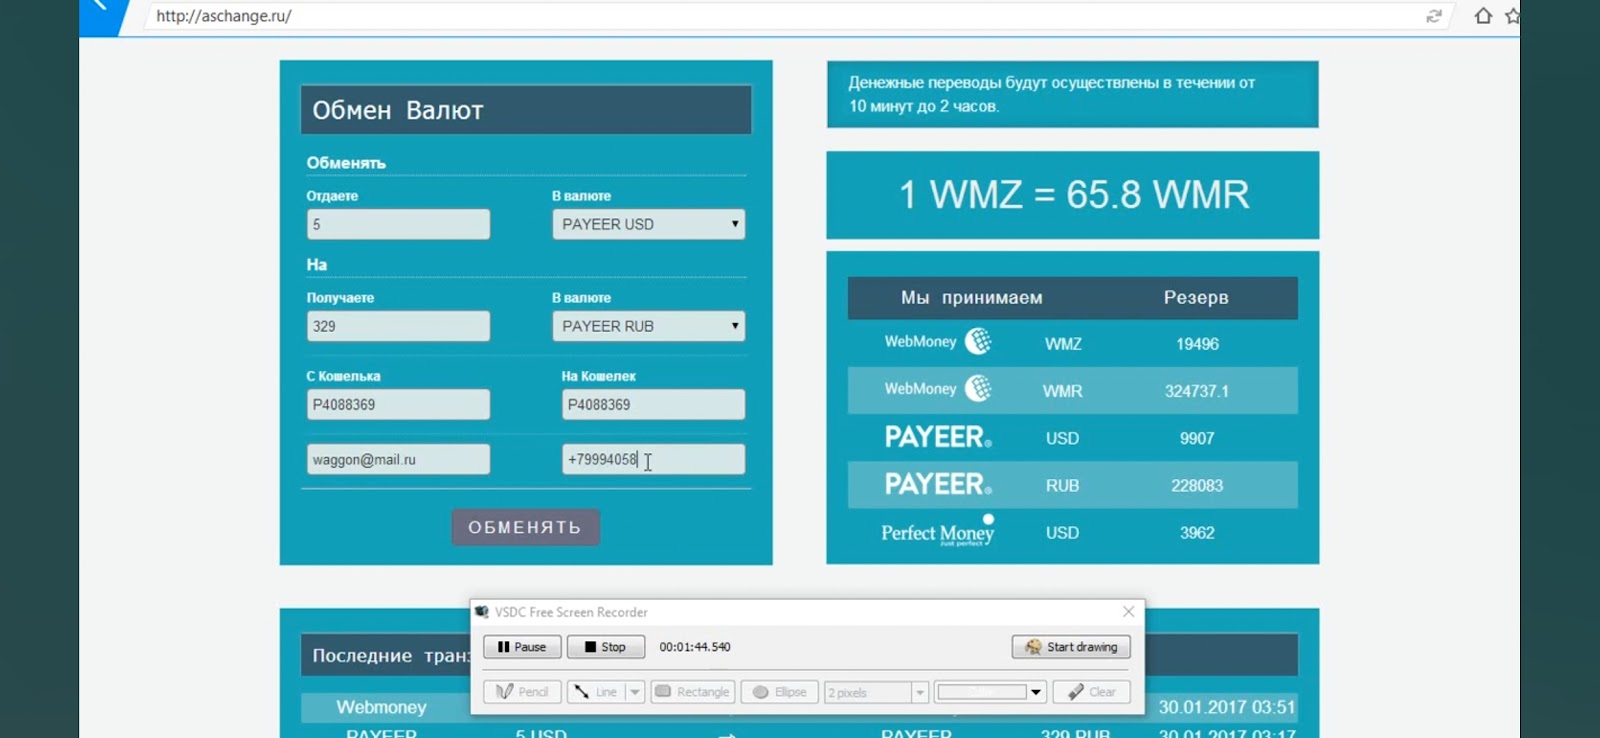Open the PAYEER USD currency dropdown
The image size is (1600, 738).
coord(648,224)
